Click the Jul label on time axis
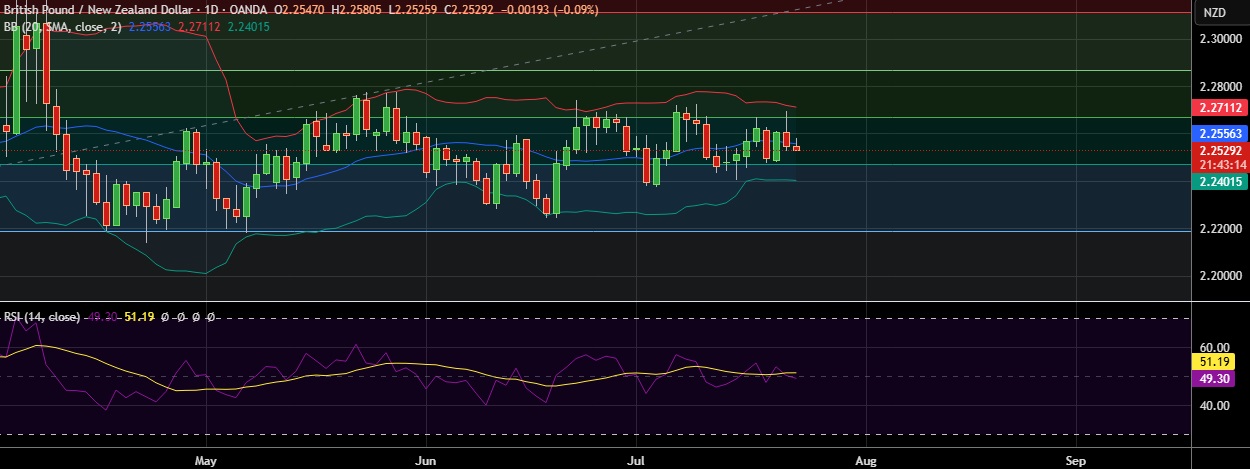Image resolution: width=1250 pixels, height=469 pixels. tap(636, 461)
